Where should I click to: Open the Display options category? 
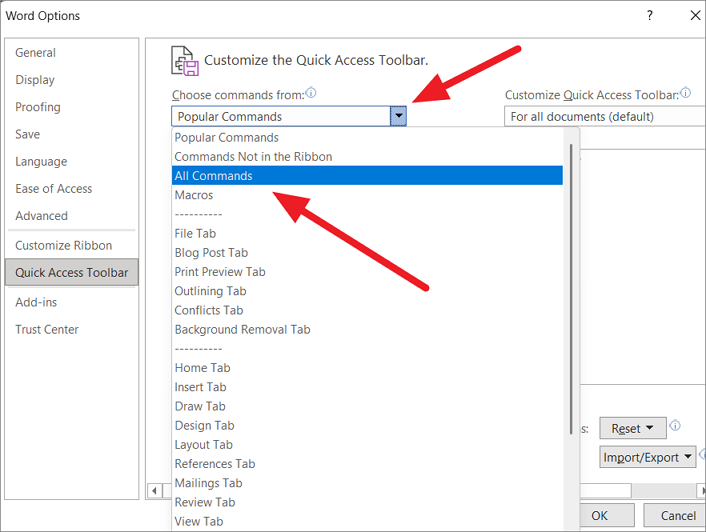click(x=72, y=80)
